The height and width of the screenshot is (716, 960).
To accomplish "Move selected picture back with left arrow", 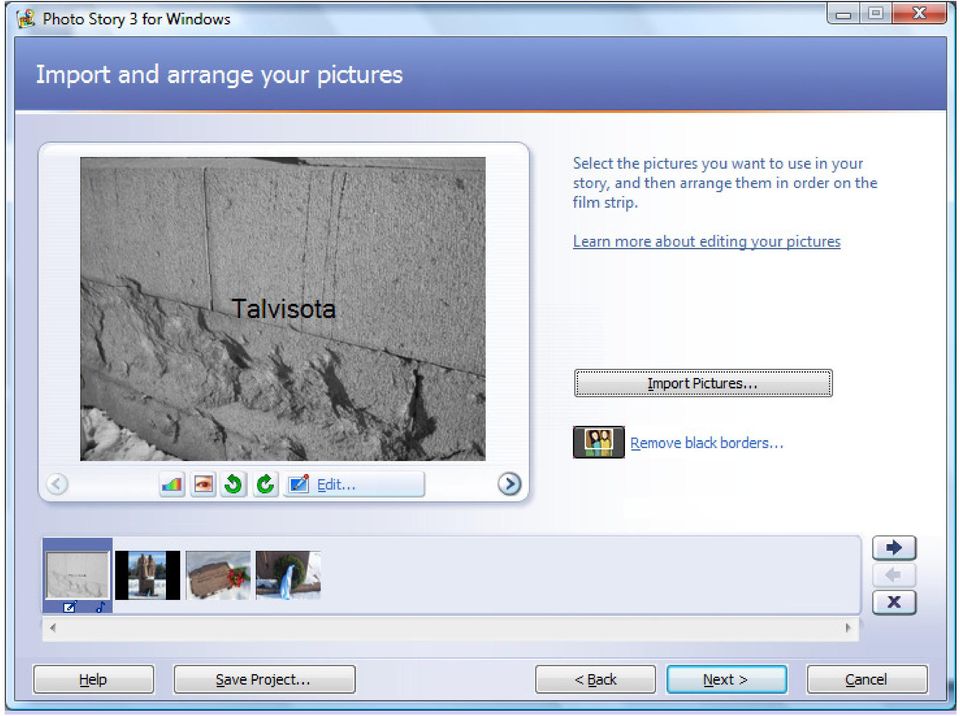I will 894,575.
